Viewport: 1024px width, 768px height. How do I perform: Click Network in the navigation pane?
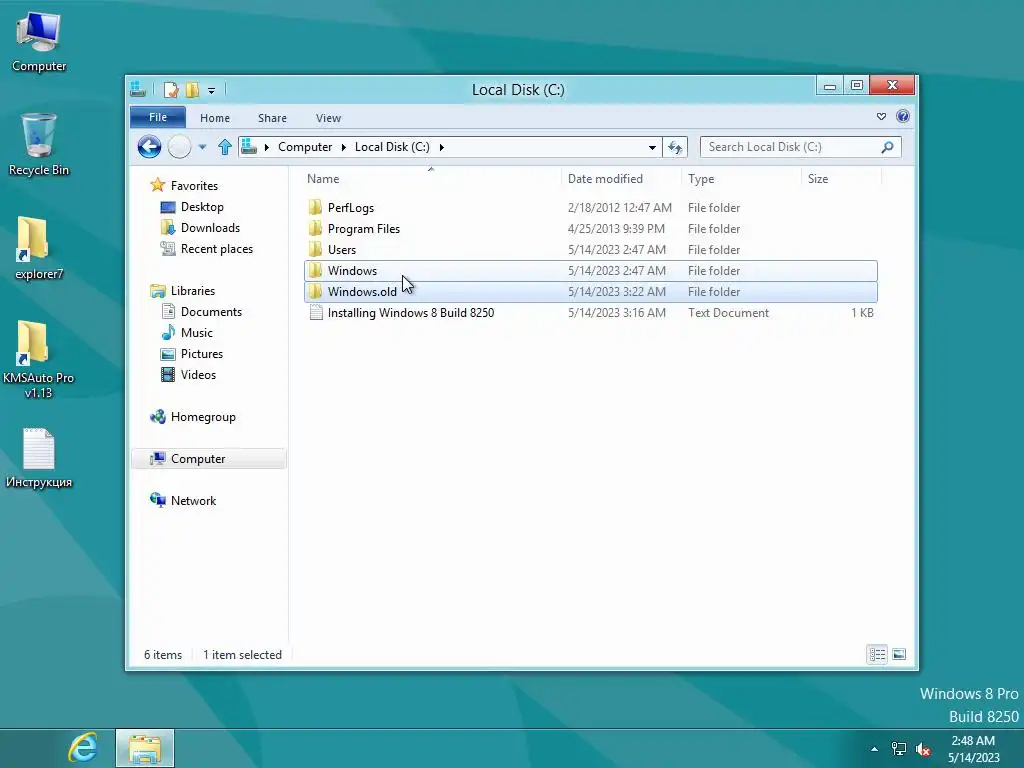coord(193,500)
